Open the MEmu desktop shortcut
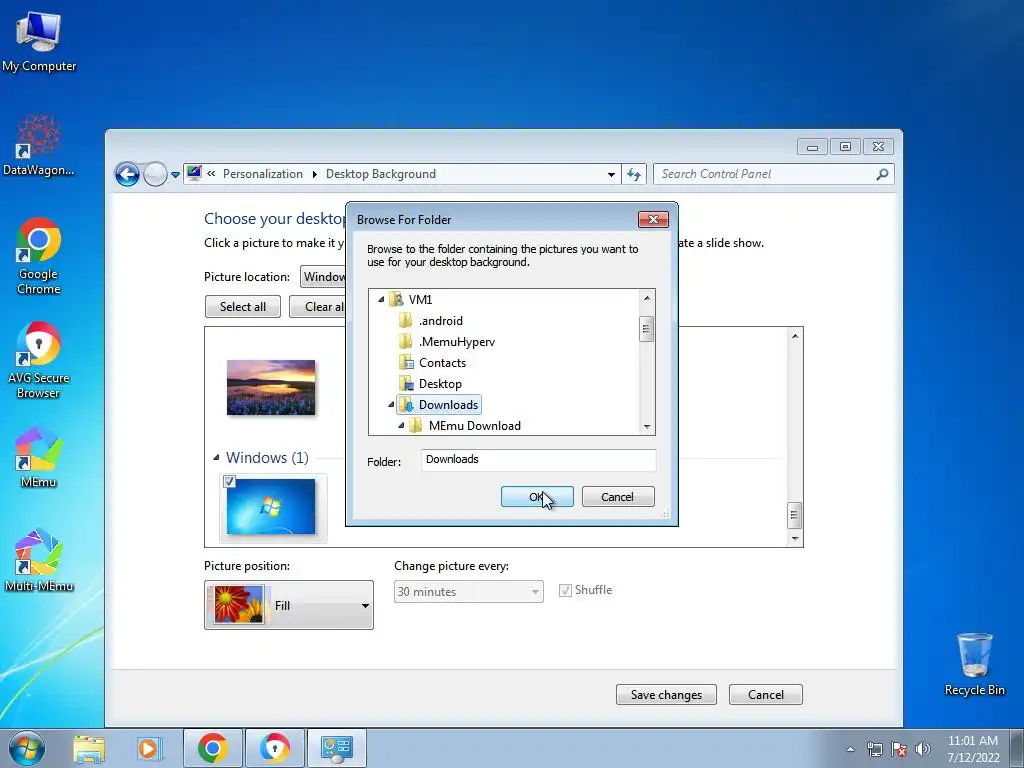Screen dimensions: 1024x768 pos(39,457)
